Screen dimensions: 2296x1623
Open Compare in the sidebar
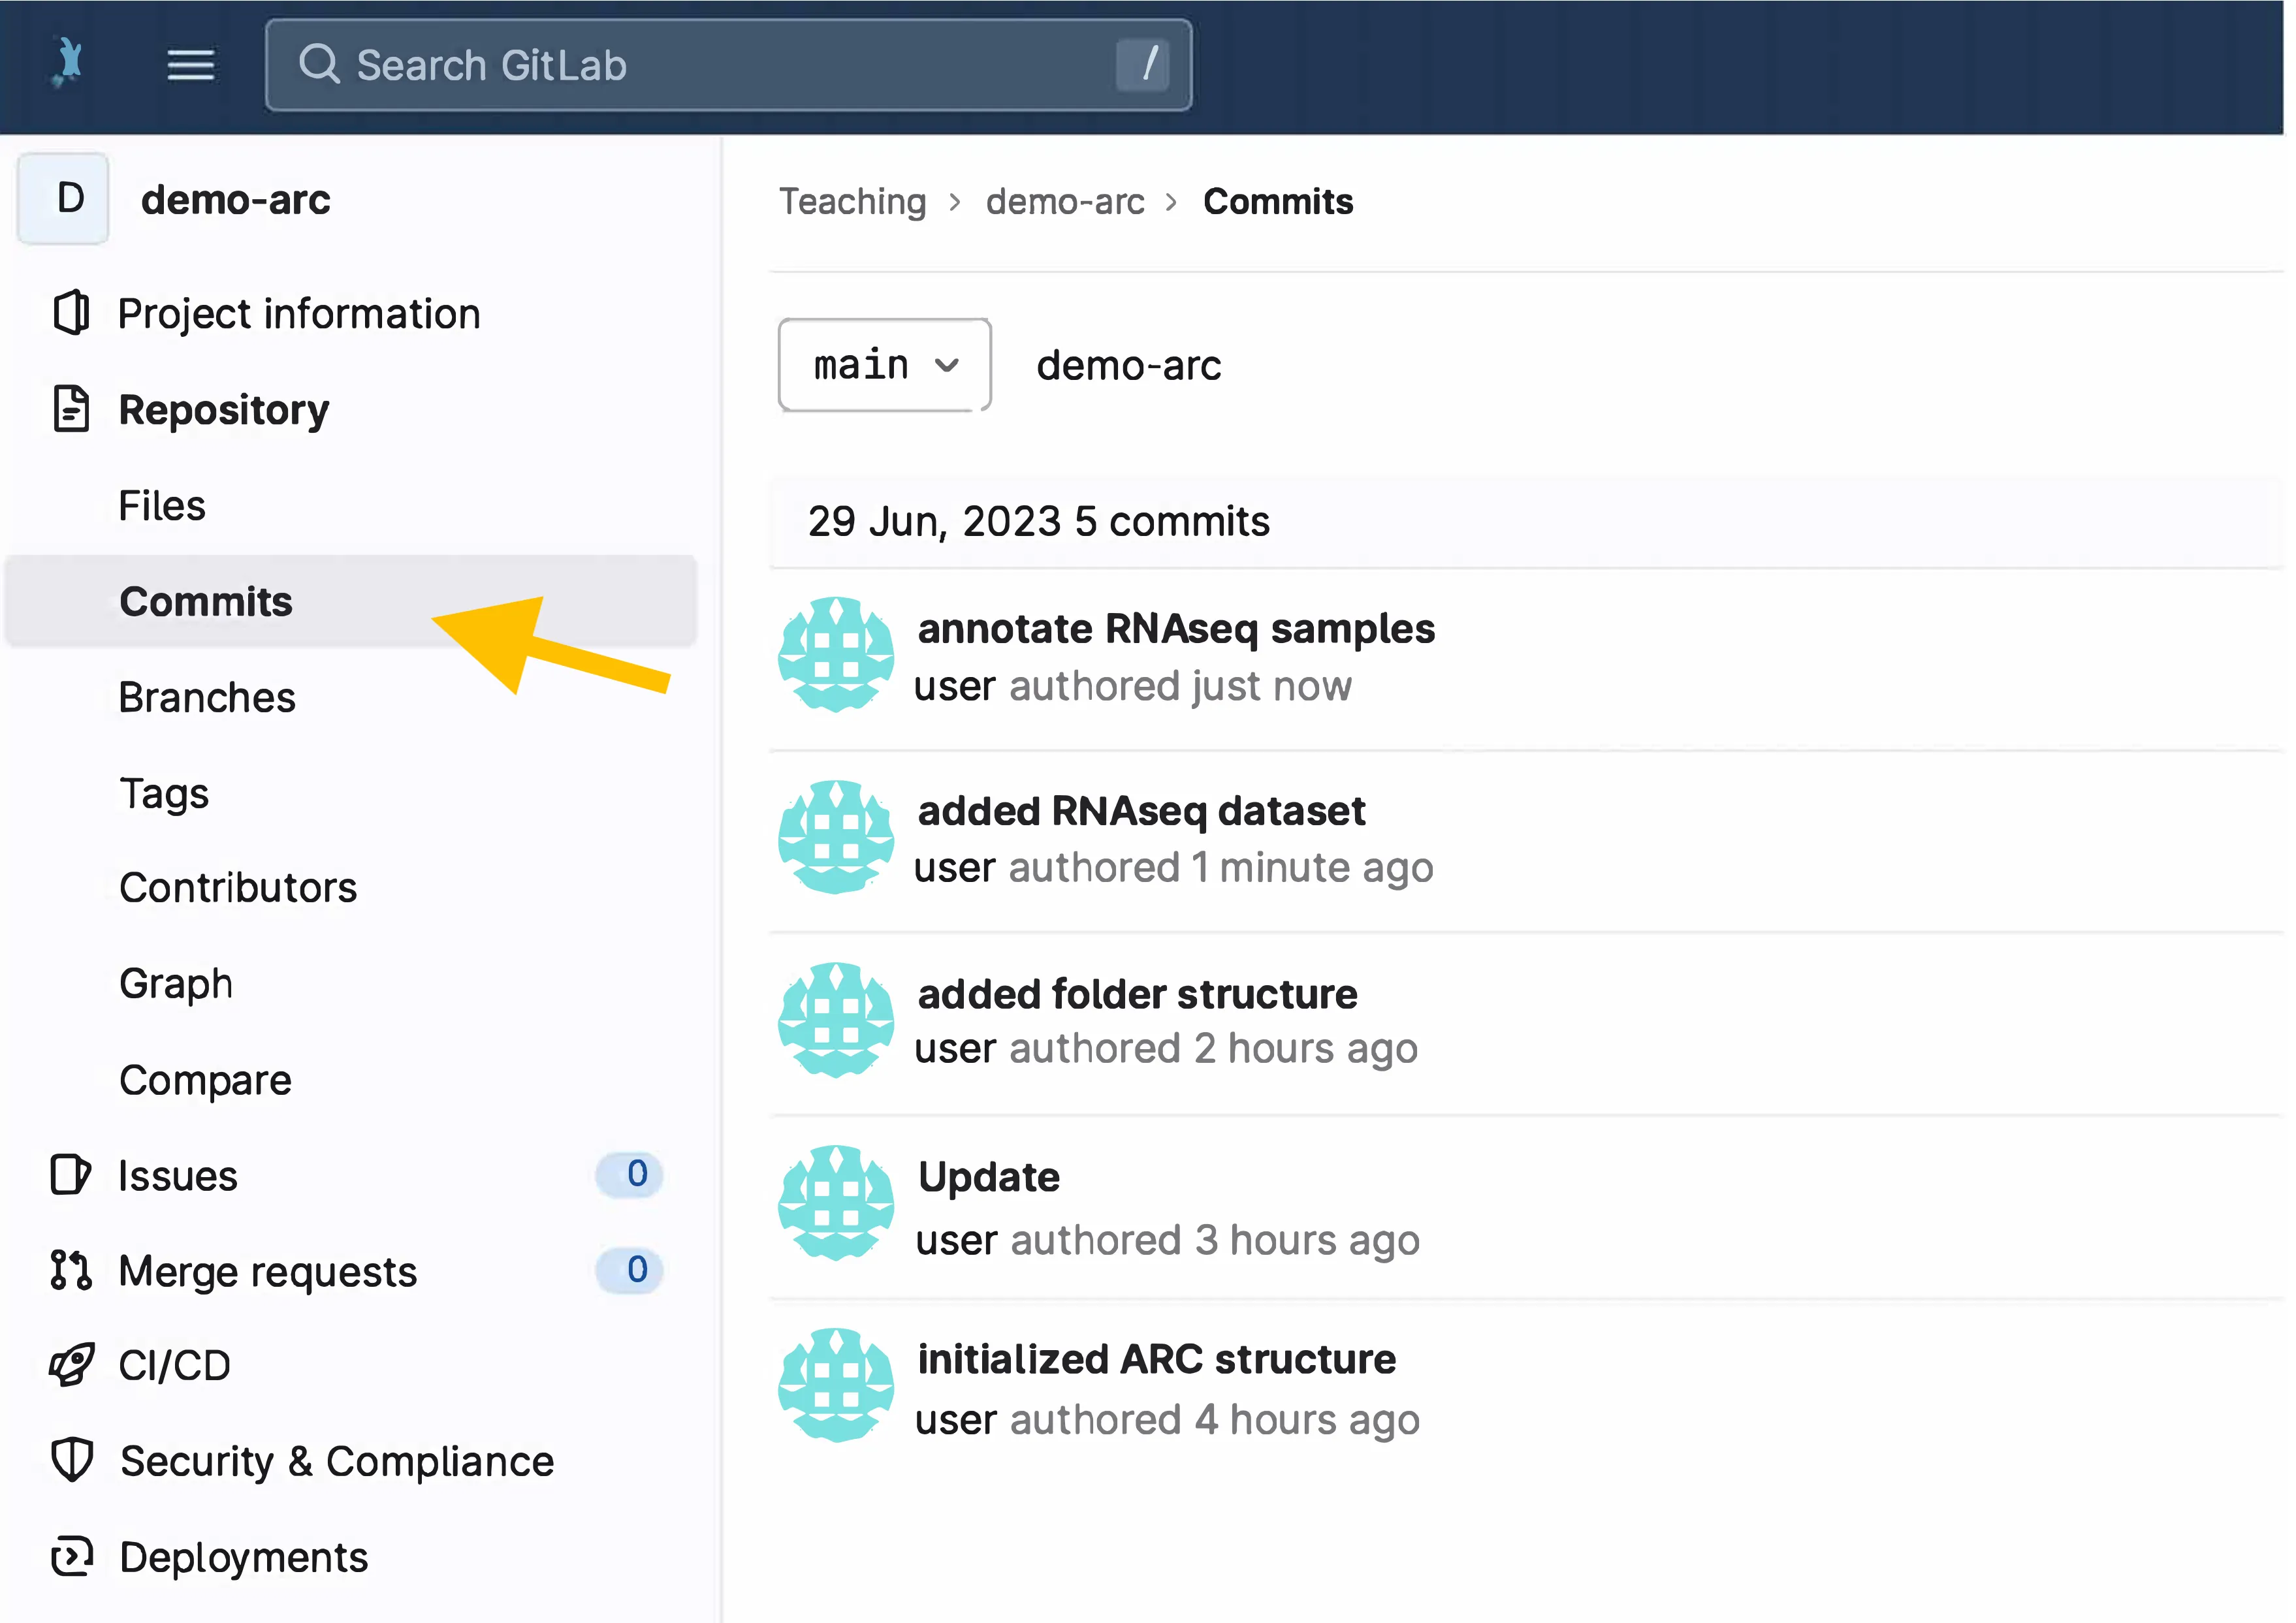205,1080
